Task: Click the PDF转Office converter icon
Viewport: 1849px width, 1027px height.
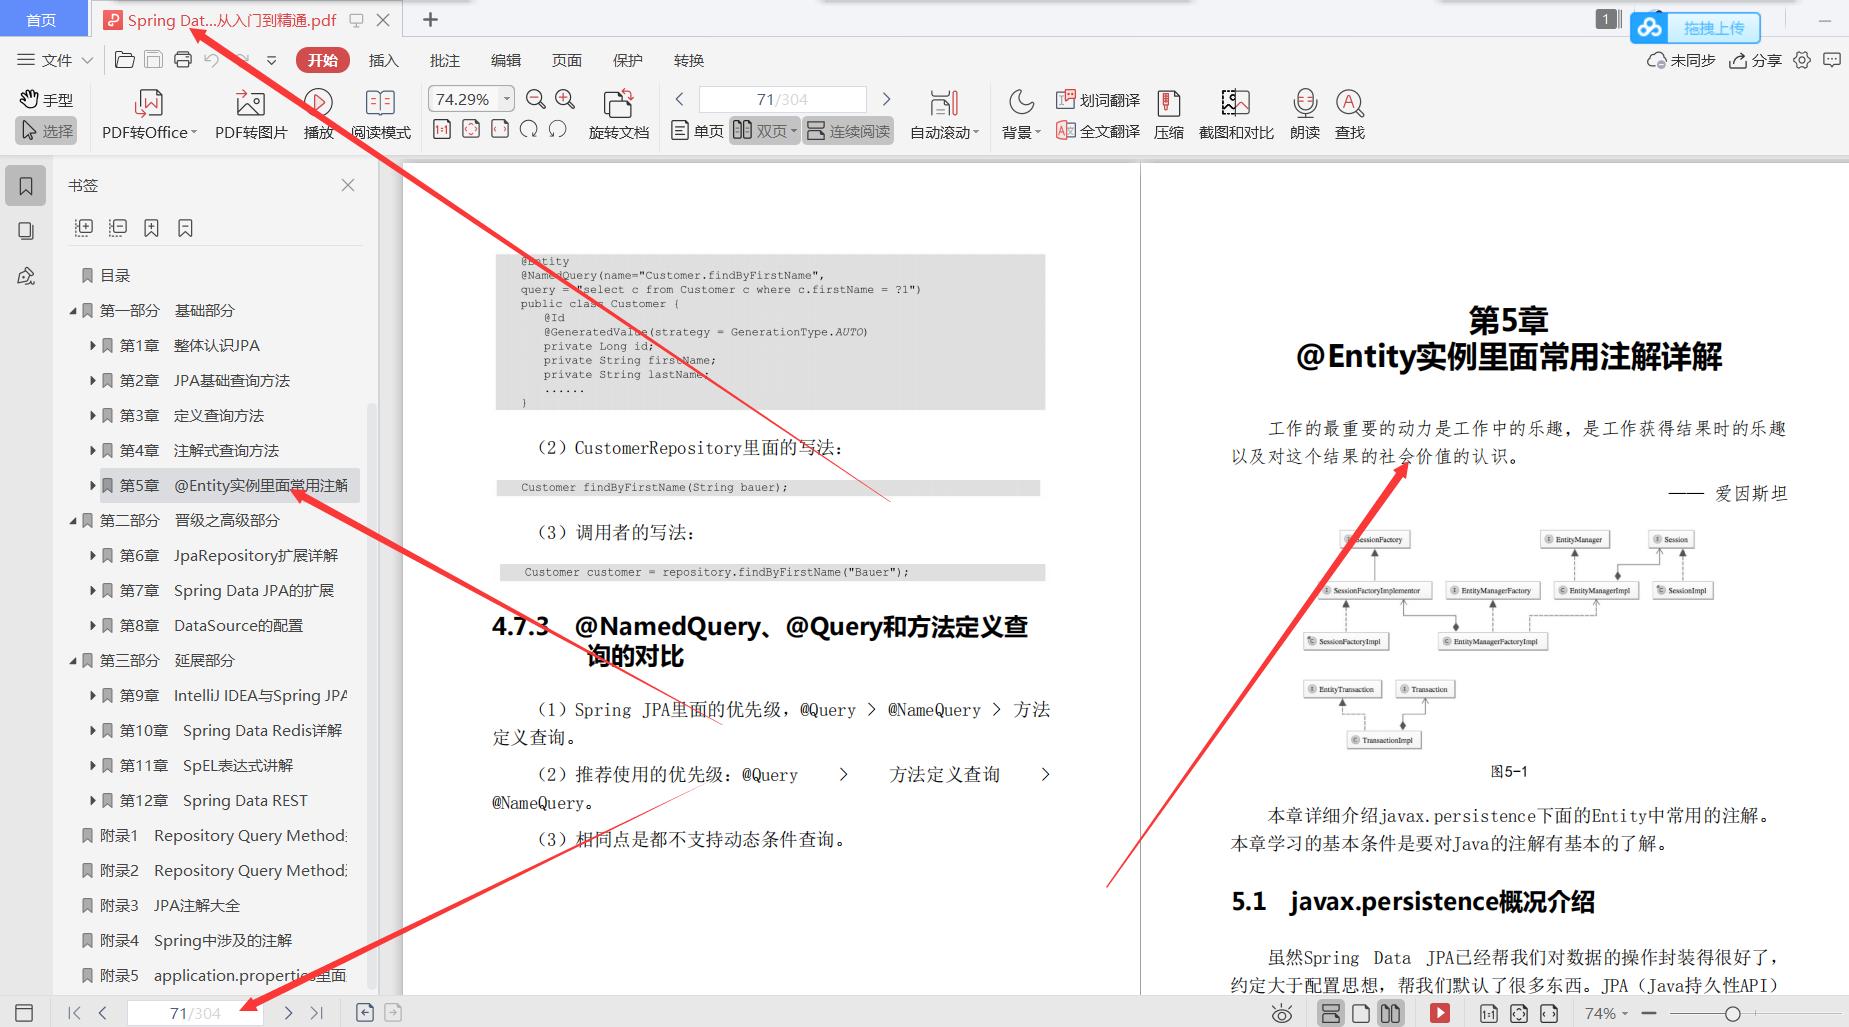Action: [x=148, y=104]
